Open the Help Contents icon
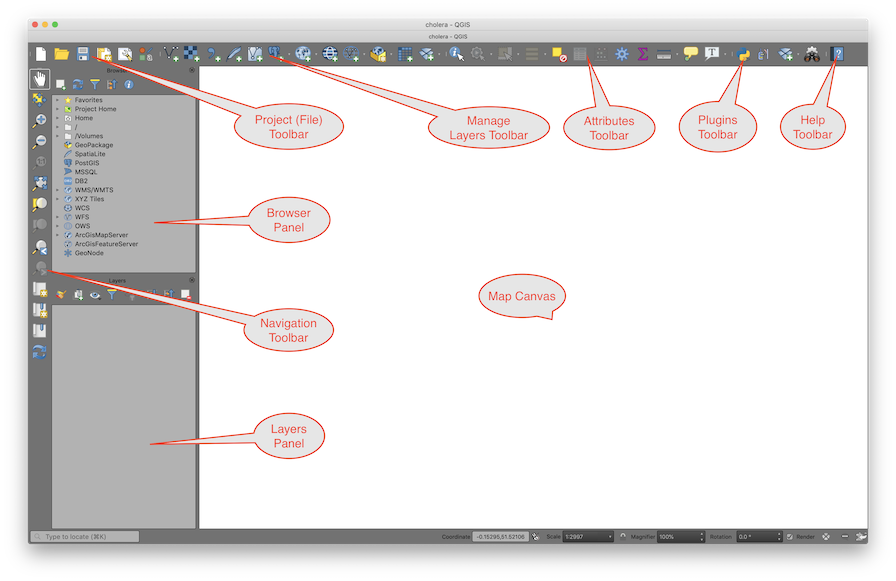Screen dimensions: 896x581 [837, 54]
